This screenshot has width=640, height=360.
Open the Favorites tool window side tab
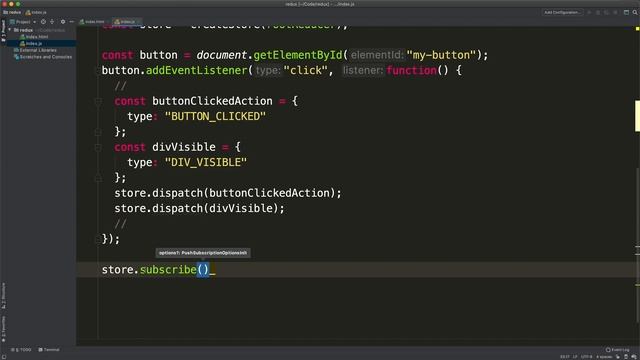tap(3, 329)
